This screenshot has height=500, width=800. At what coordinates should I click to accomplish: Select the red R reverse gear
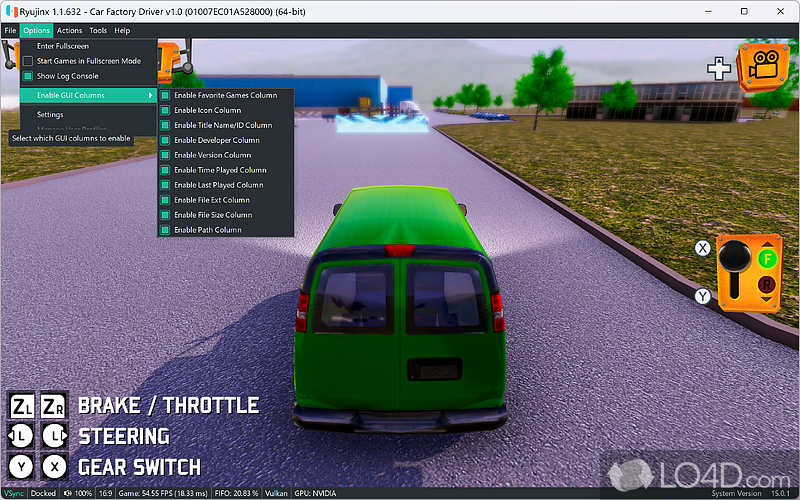[766, 285]
